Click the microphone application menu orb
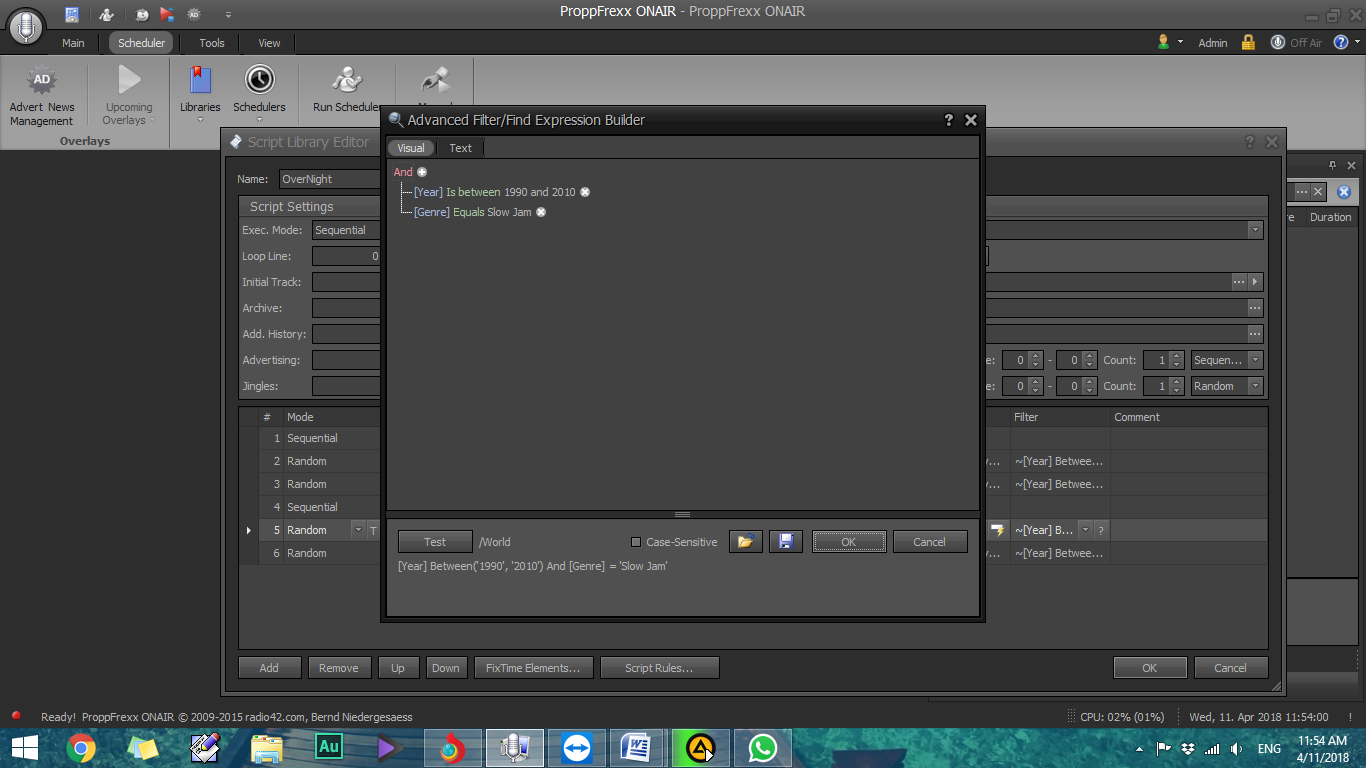Image resolution: width=1366 pixels, height=768 pixels. pos(27,26)
